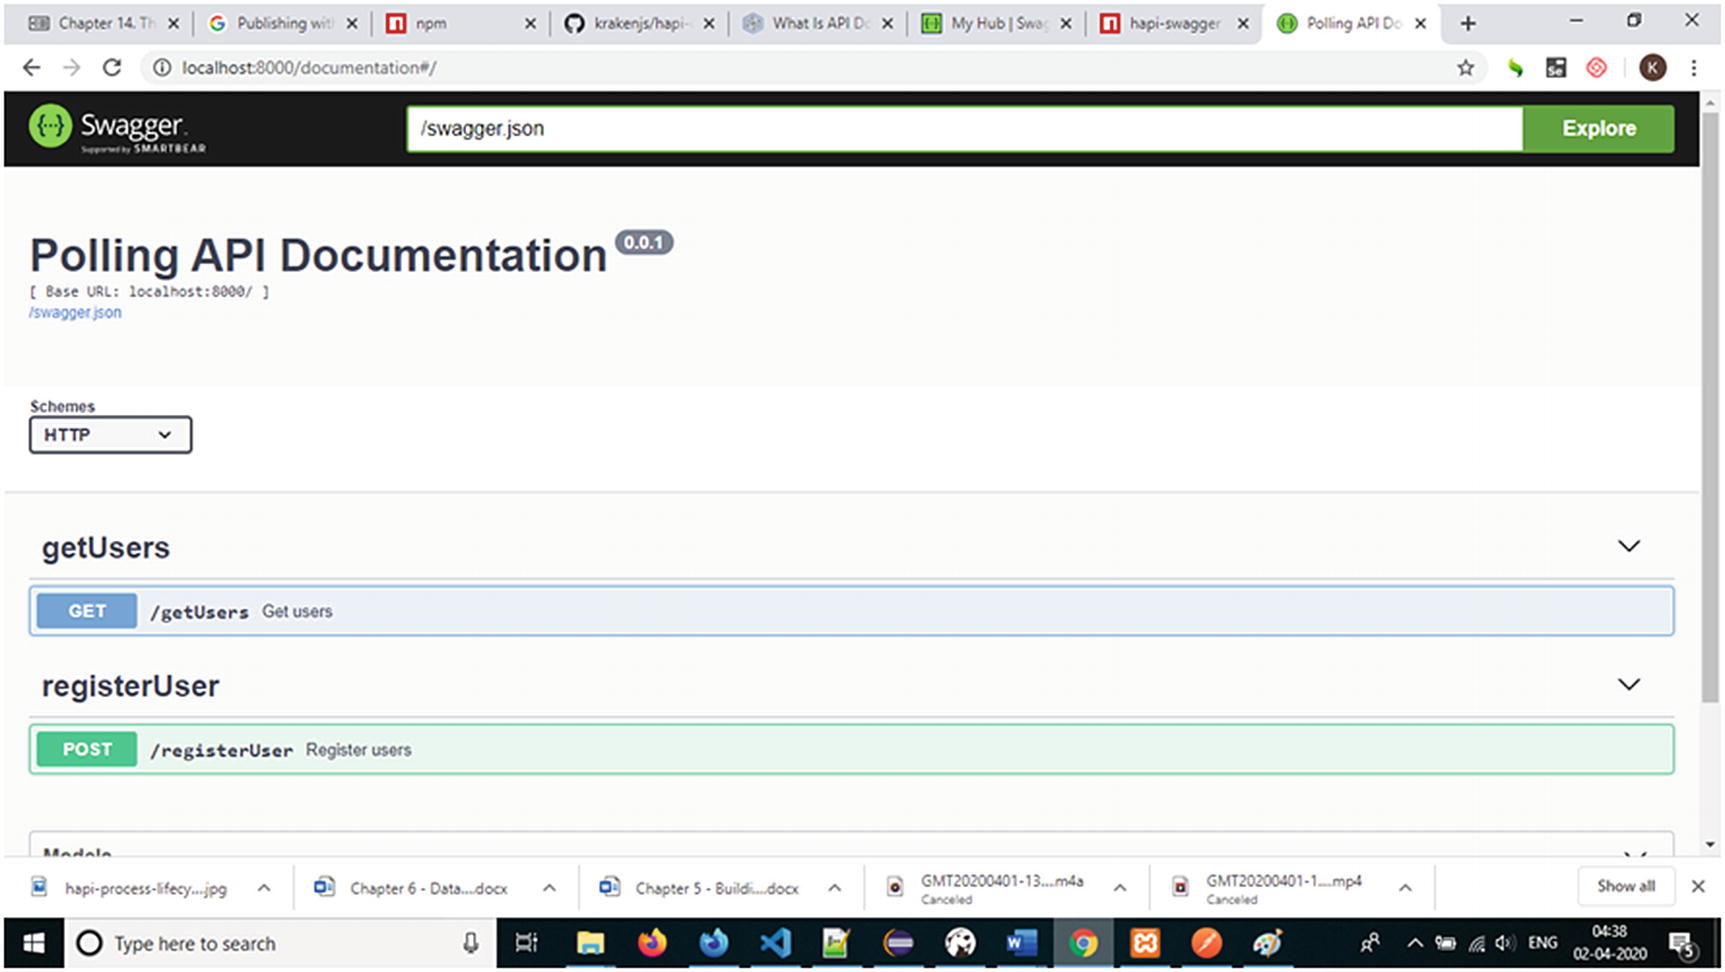The image size is (1725, 972).
Task: Click the Explore button
Action: click(1598, 129)
